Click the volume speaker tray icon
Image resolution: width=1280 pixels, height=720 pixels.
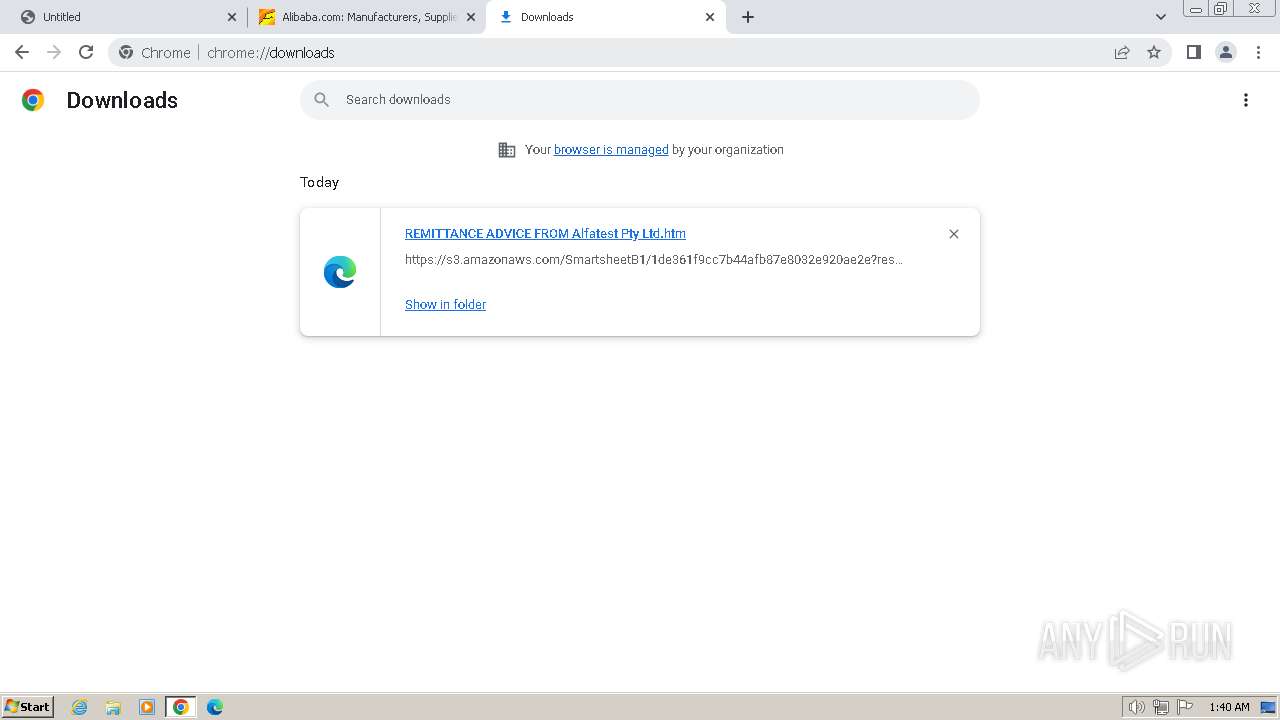[x=1136, y=707]
